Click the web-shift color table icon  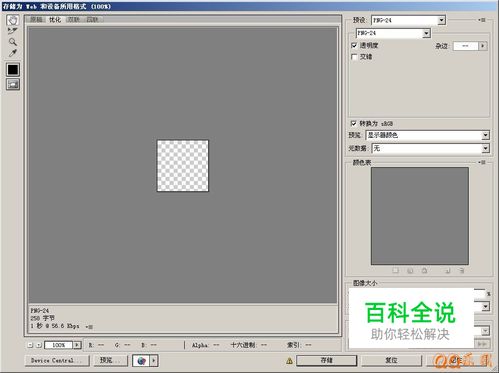click(x=410, y=271)
